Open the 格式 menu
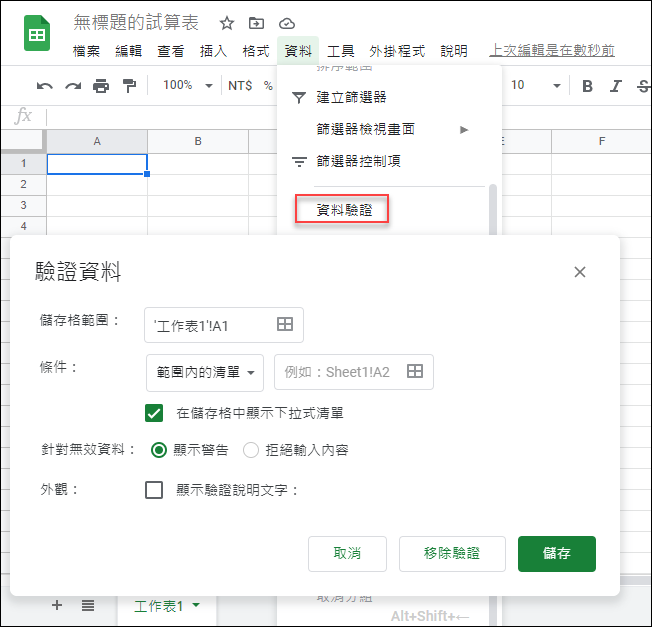 tap(256, 51)
